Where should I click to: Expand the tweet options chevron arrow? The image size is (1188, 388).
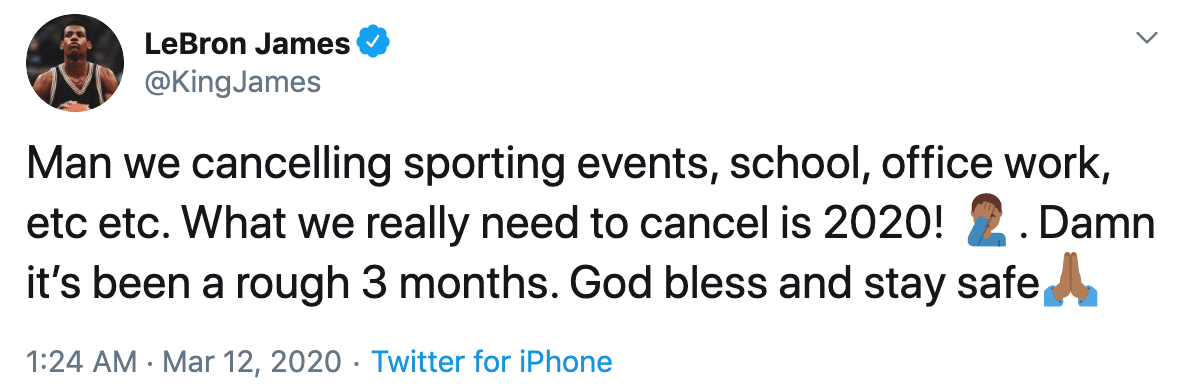coord(1148,37)
